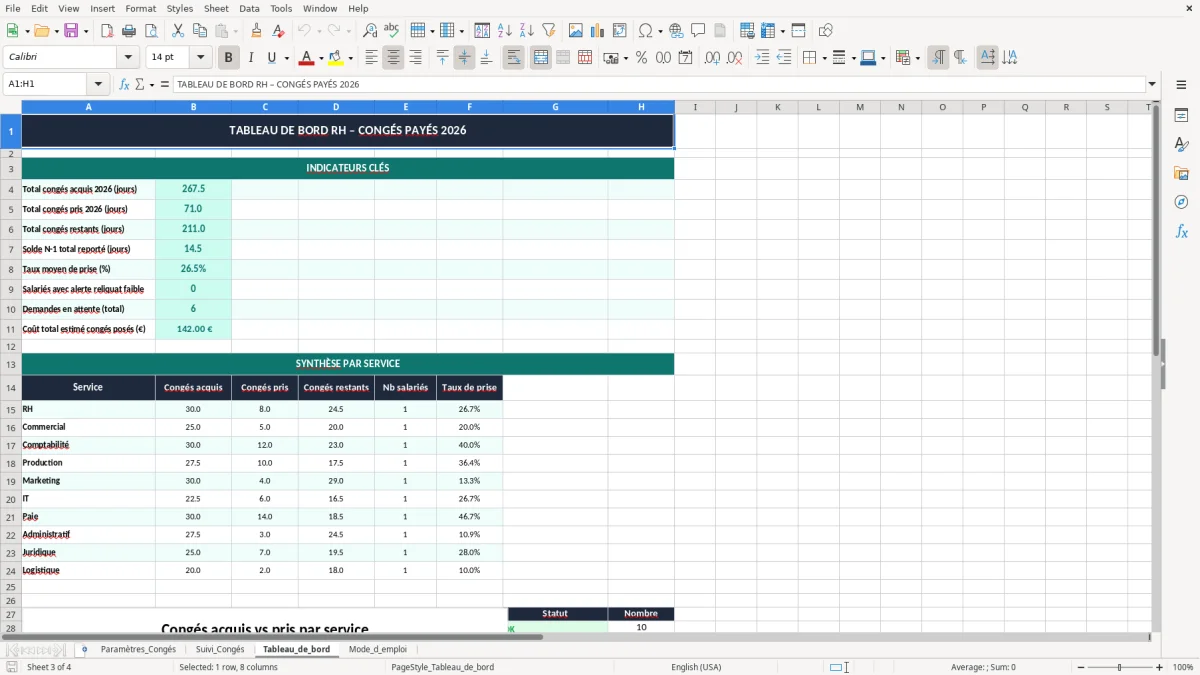Open the Format menu

(x=140, y=8)
